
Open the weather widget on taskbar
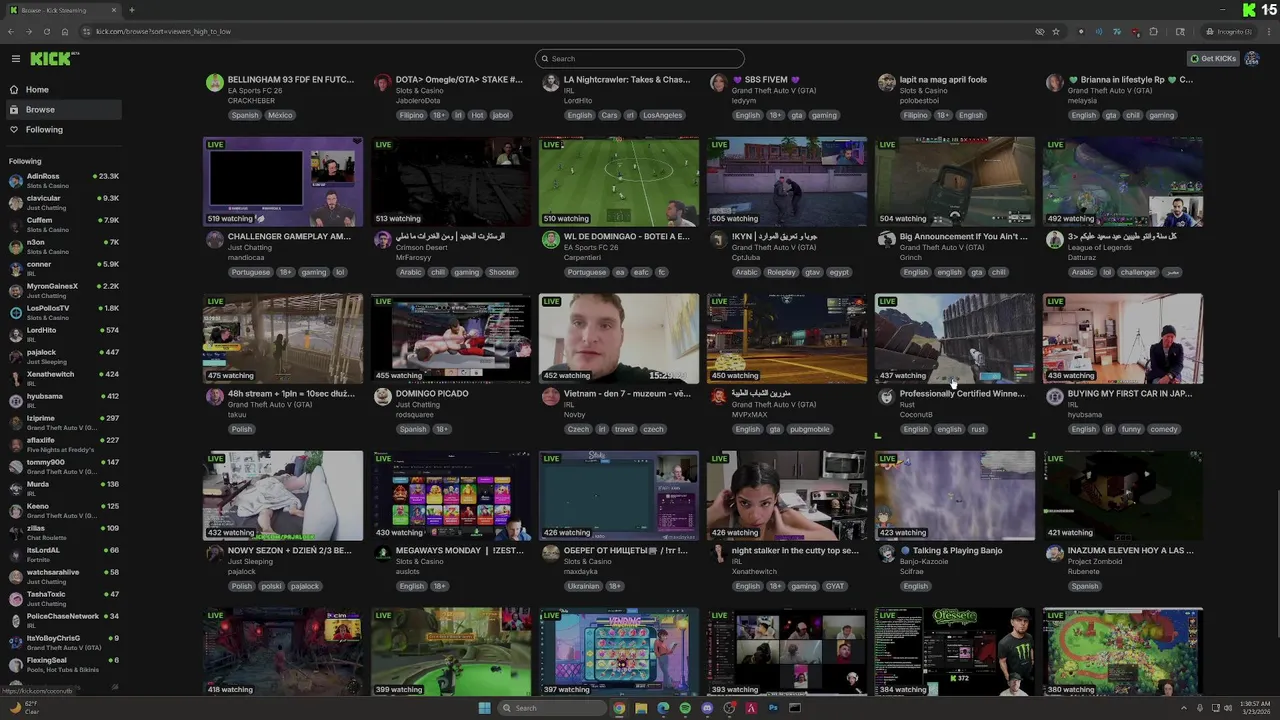tap(22, 708)
